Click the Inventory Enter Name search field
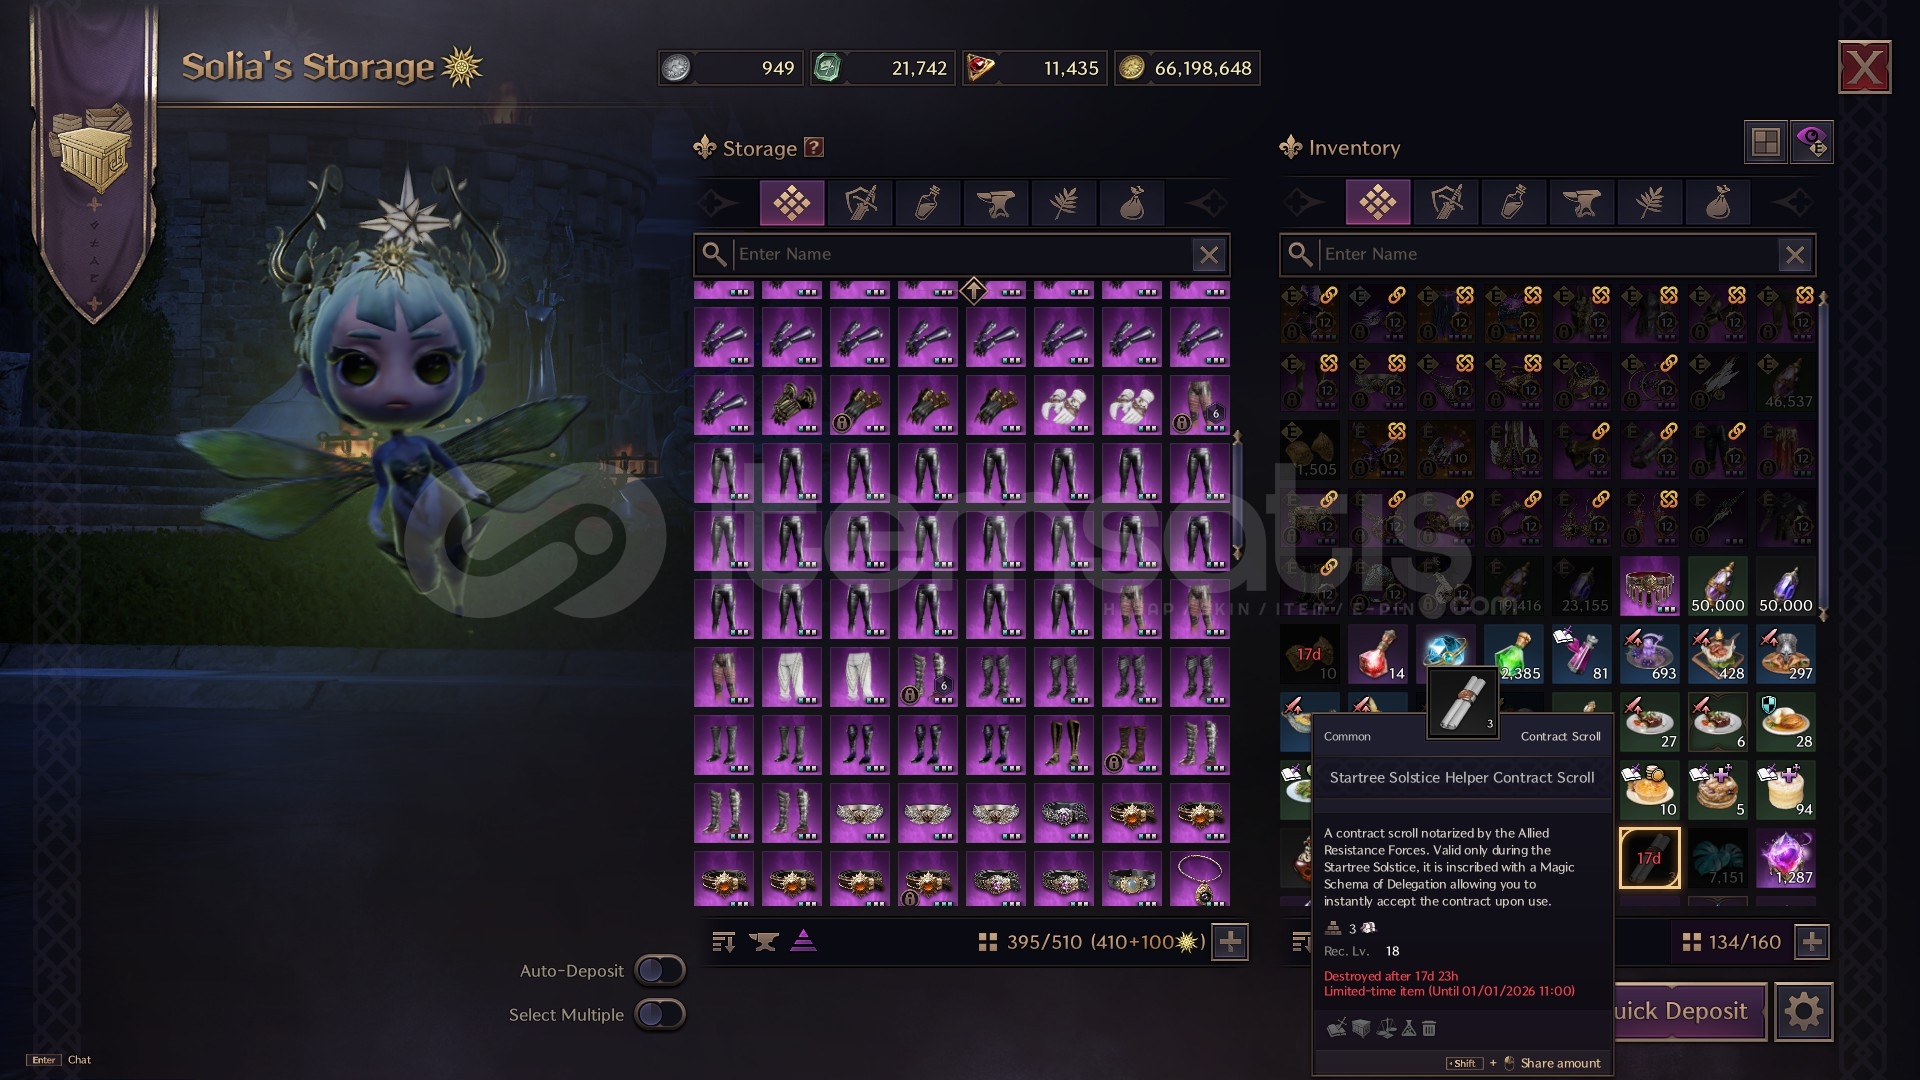Viewport: 1920px width, 1080px height. click(x=1547, y=255)
